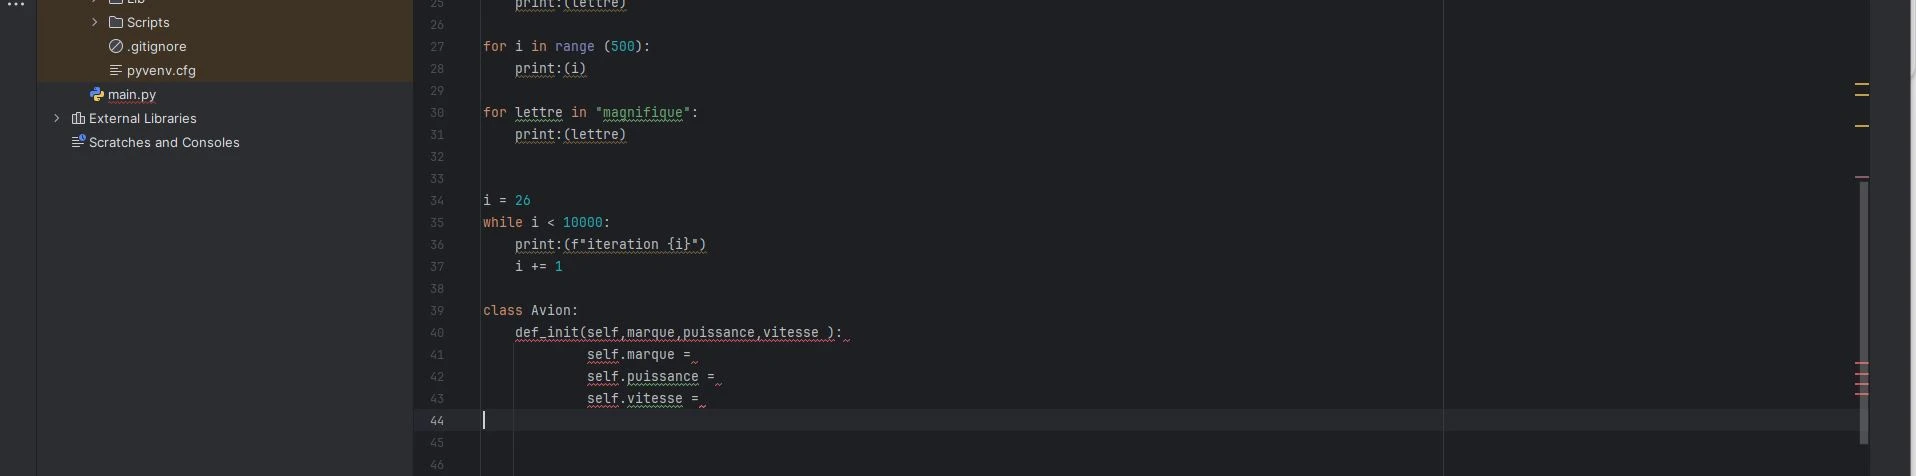Expand the Scripts folder chevron

95,22
